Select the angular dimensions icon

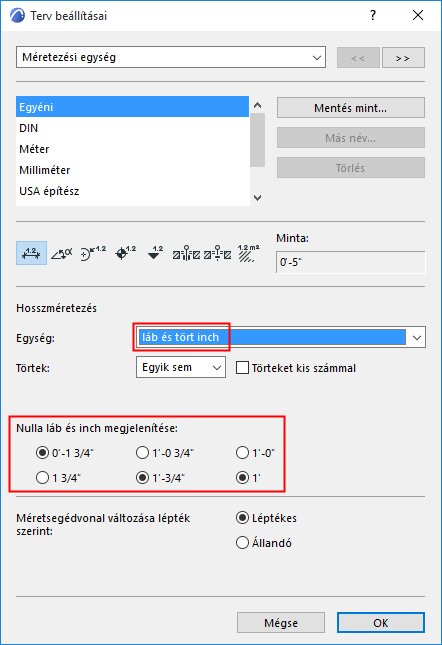pos(62,253)
